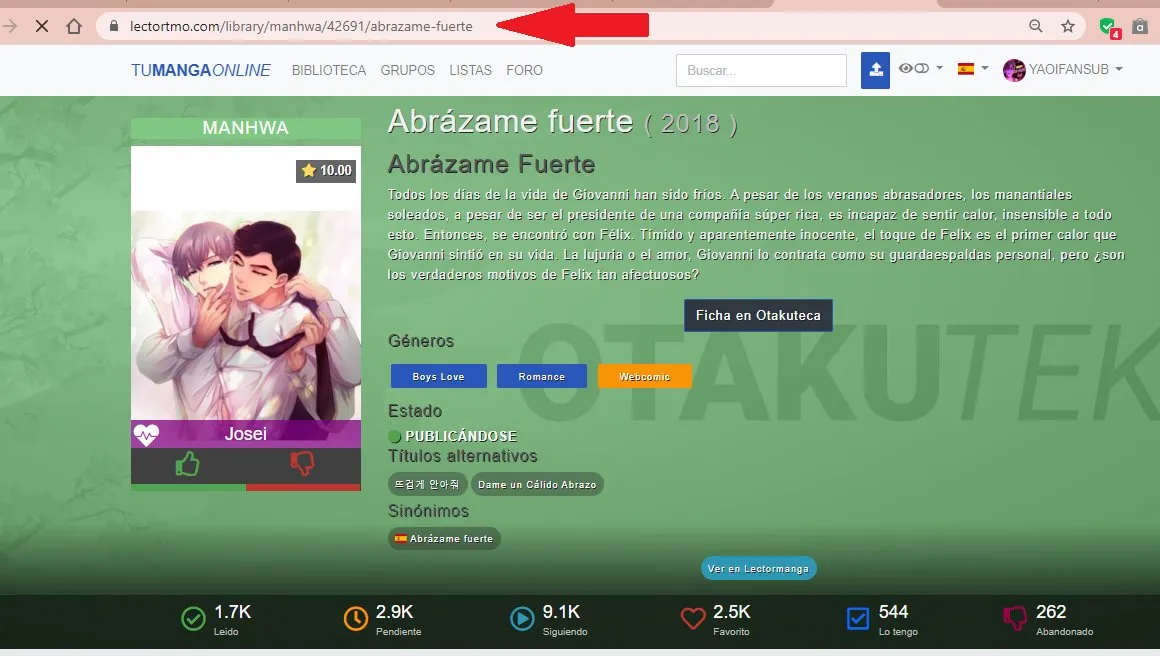Expand the YAOIFANSUB user menu
The height and width of the screenshot is (656, 1160).
[x=1076, y=70]
